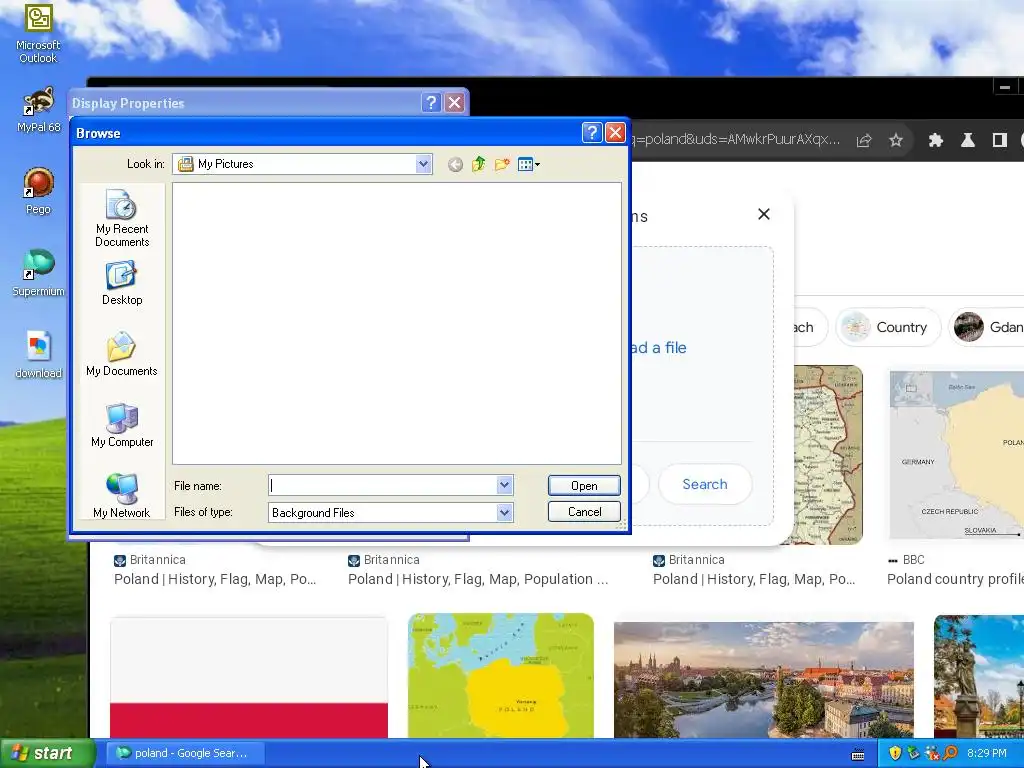
Task: Open the yellow Poland map thumbnail
Action: (501, 676)
